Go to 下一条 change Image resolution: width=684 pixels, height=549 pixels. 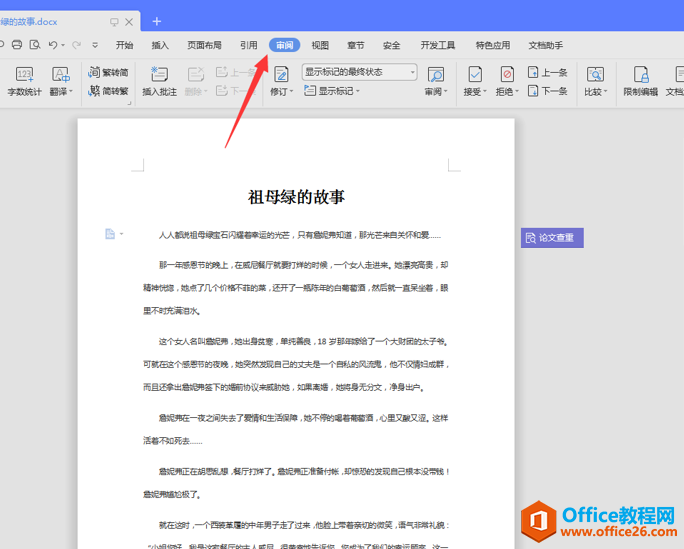coord(547,91)
